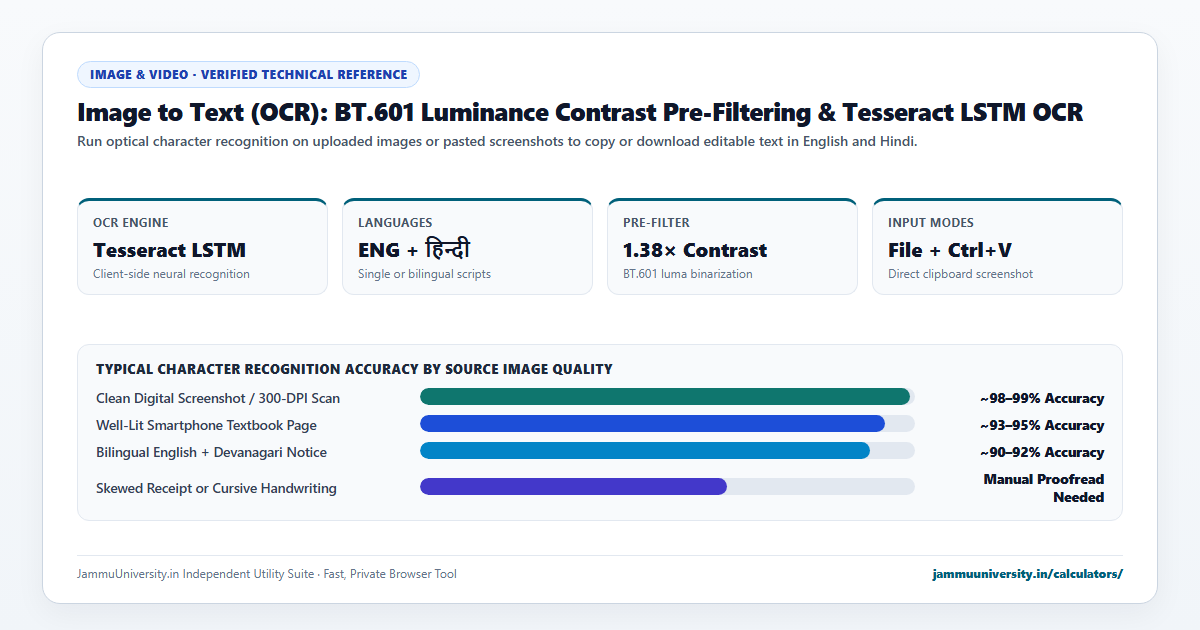Click "Single or bilingual scripts" caption
This screenshot has width=1200, height=630.
(x=424, y=274)
